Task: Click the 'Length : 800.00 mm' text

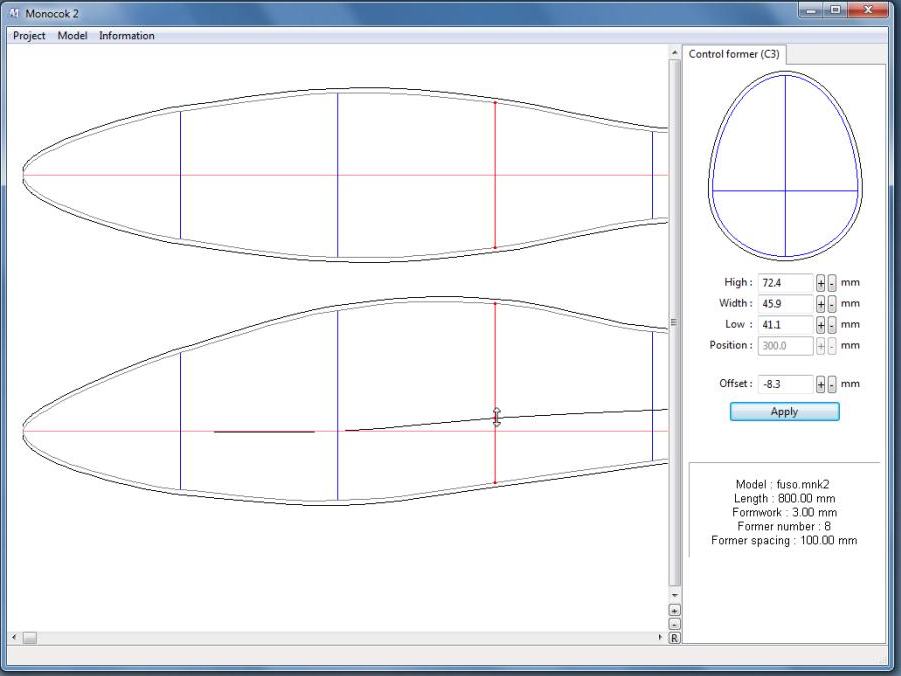Action: point(784,498)
